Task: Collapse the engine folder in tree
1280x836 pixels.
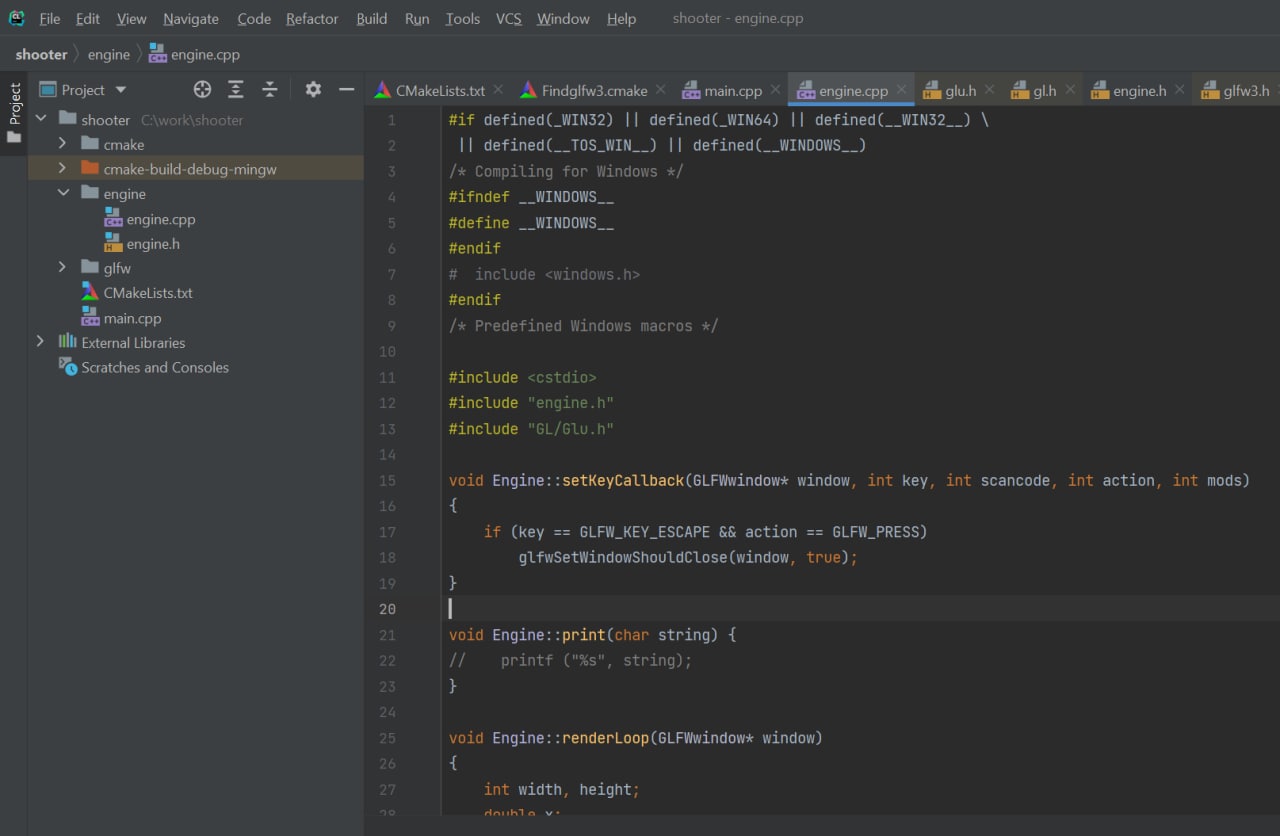Action: point(63,194)
